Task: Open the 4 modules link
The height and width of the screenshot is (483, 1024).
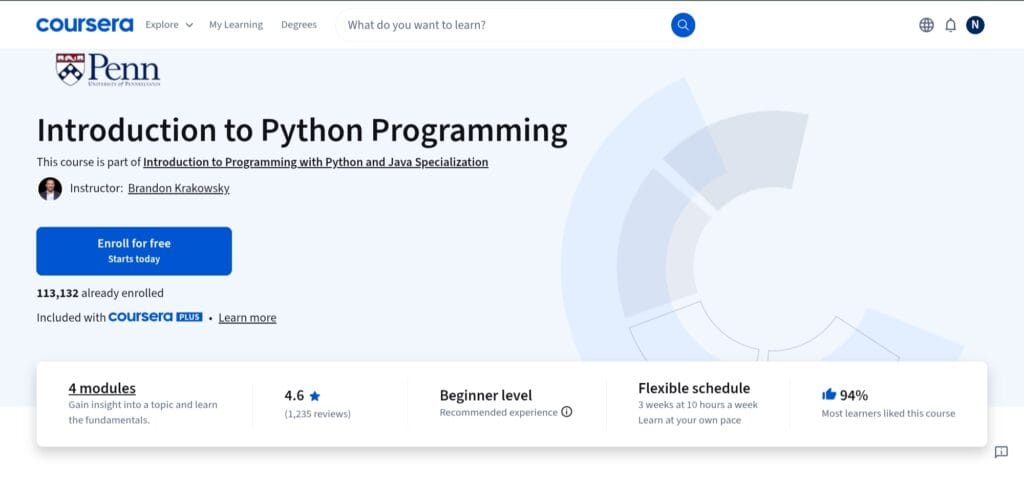Action: pos(102,388)
